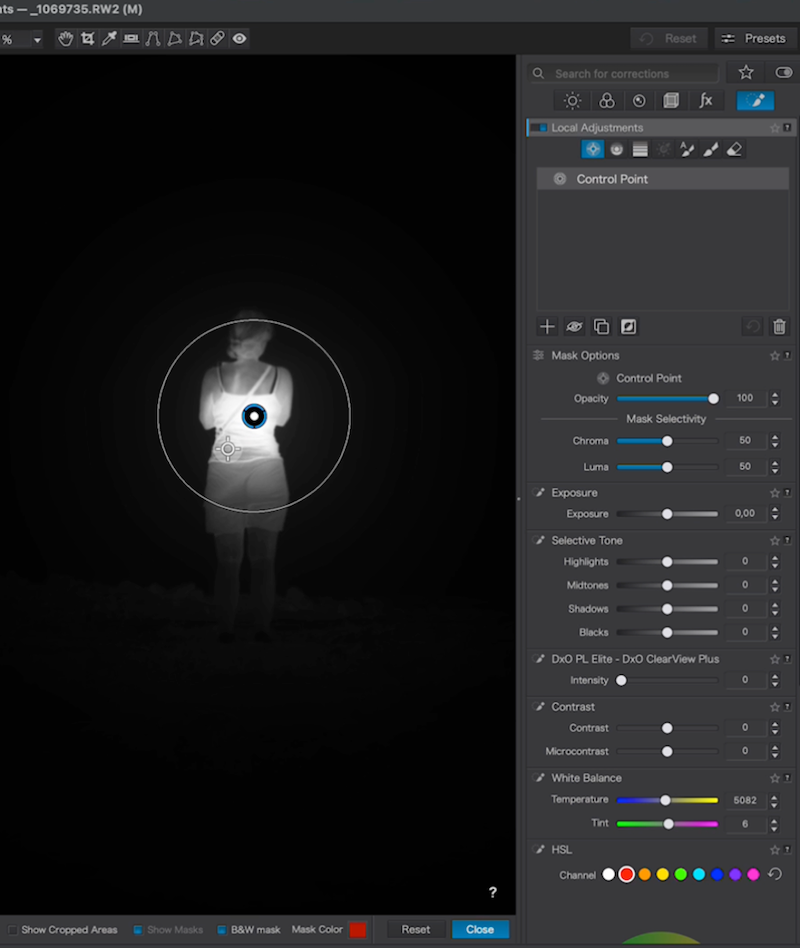The image size is (800, 948).
Task: Select the Horizon leveling tool
Action: [131, 39]
